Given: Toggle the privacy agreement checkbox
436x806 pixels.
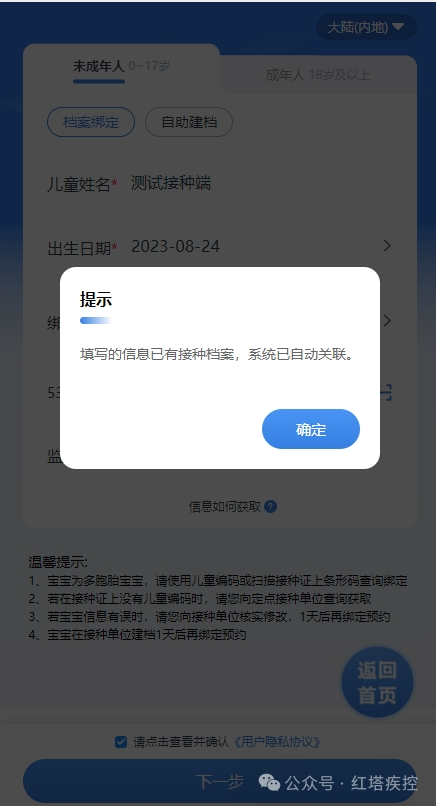Looking at the screenshot, I should 121,742.
